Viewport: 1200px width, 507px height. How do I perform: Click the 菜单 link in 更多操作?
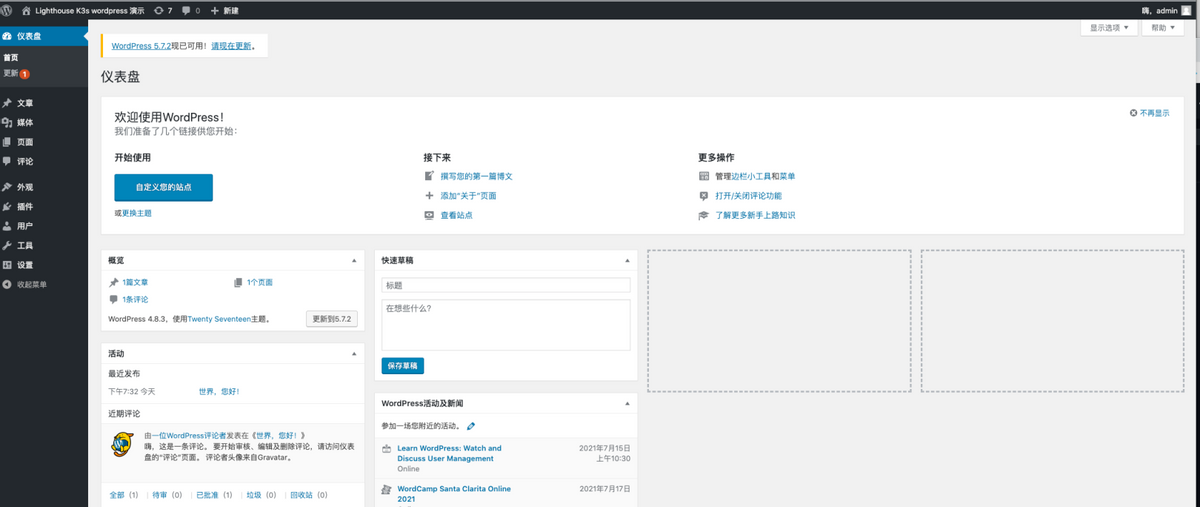[x=788, y=176]
